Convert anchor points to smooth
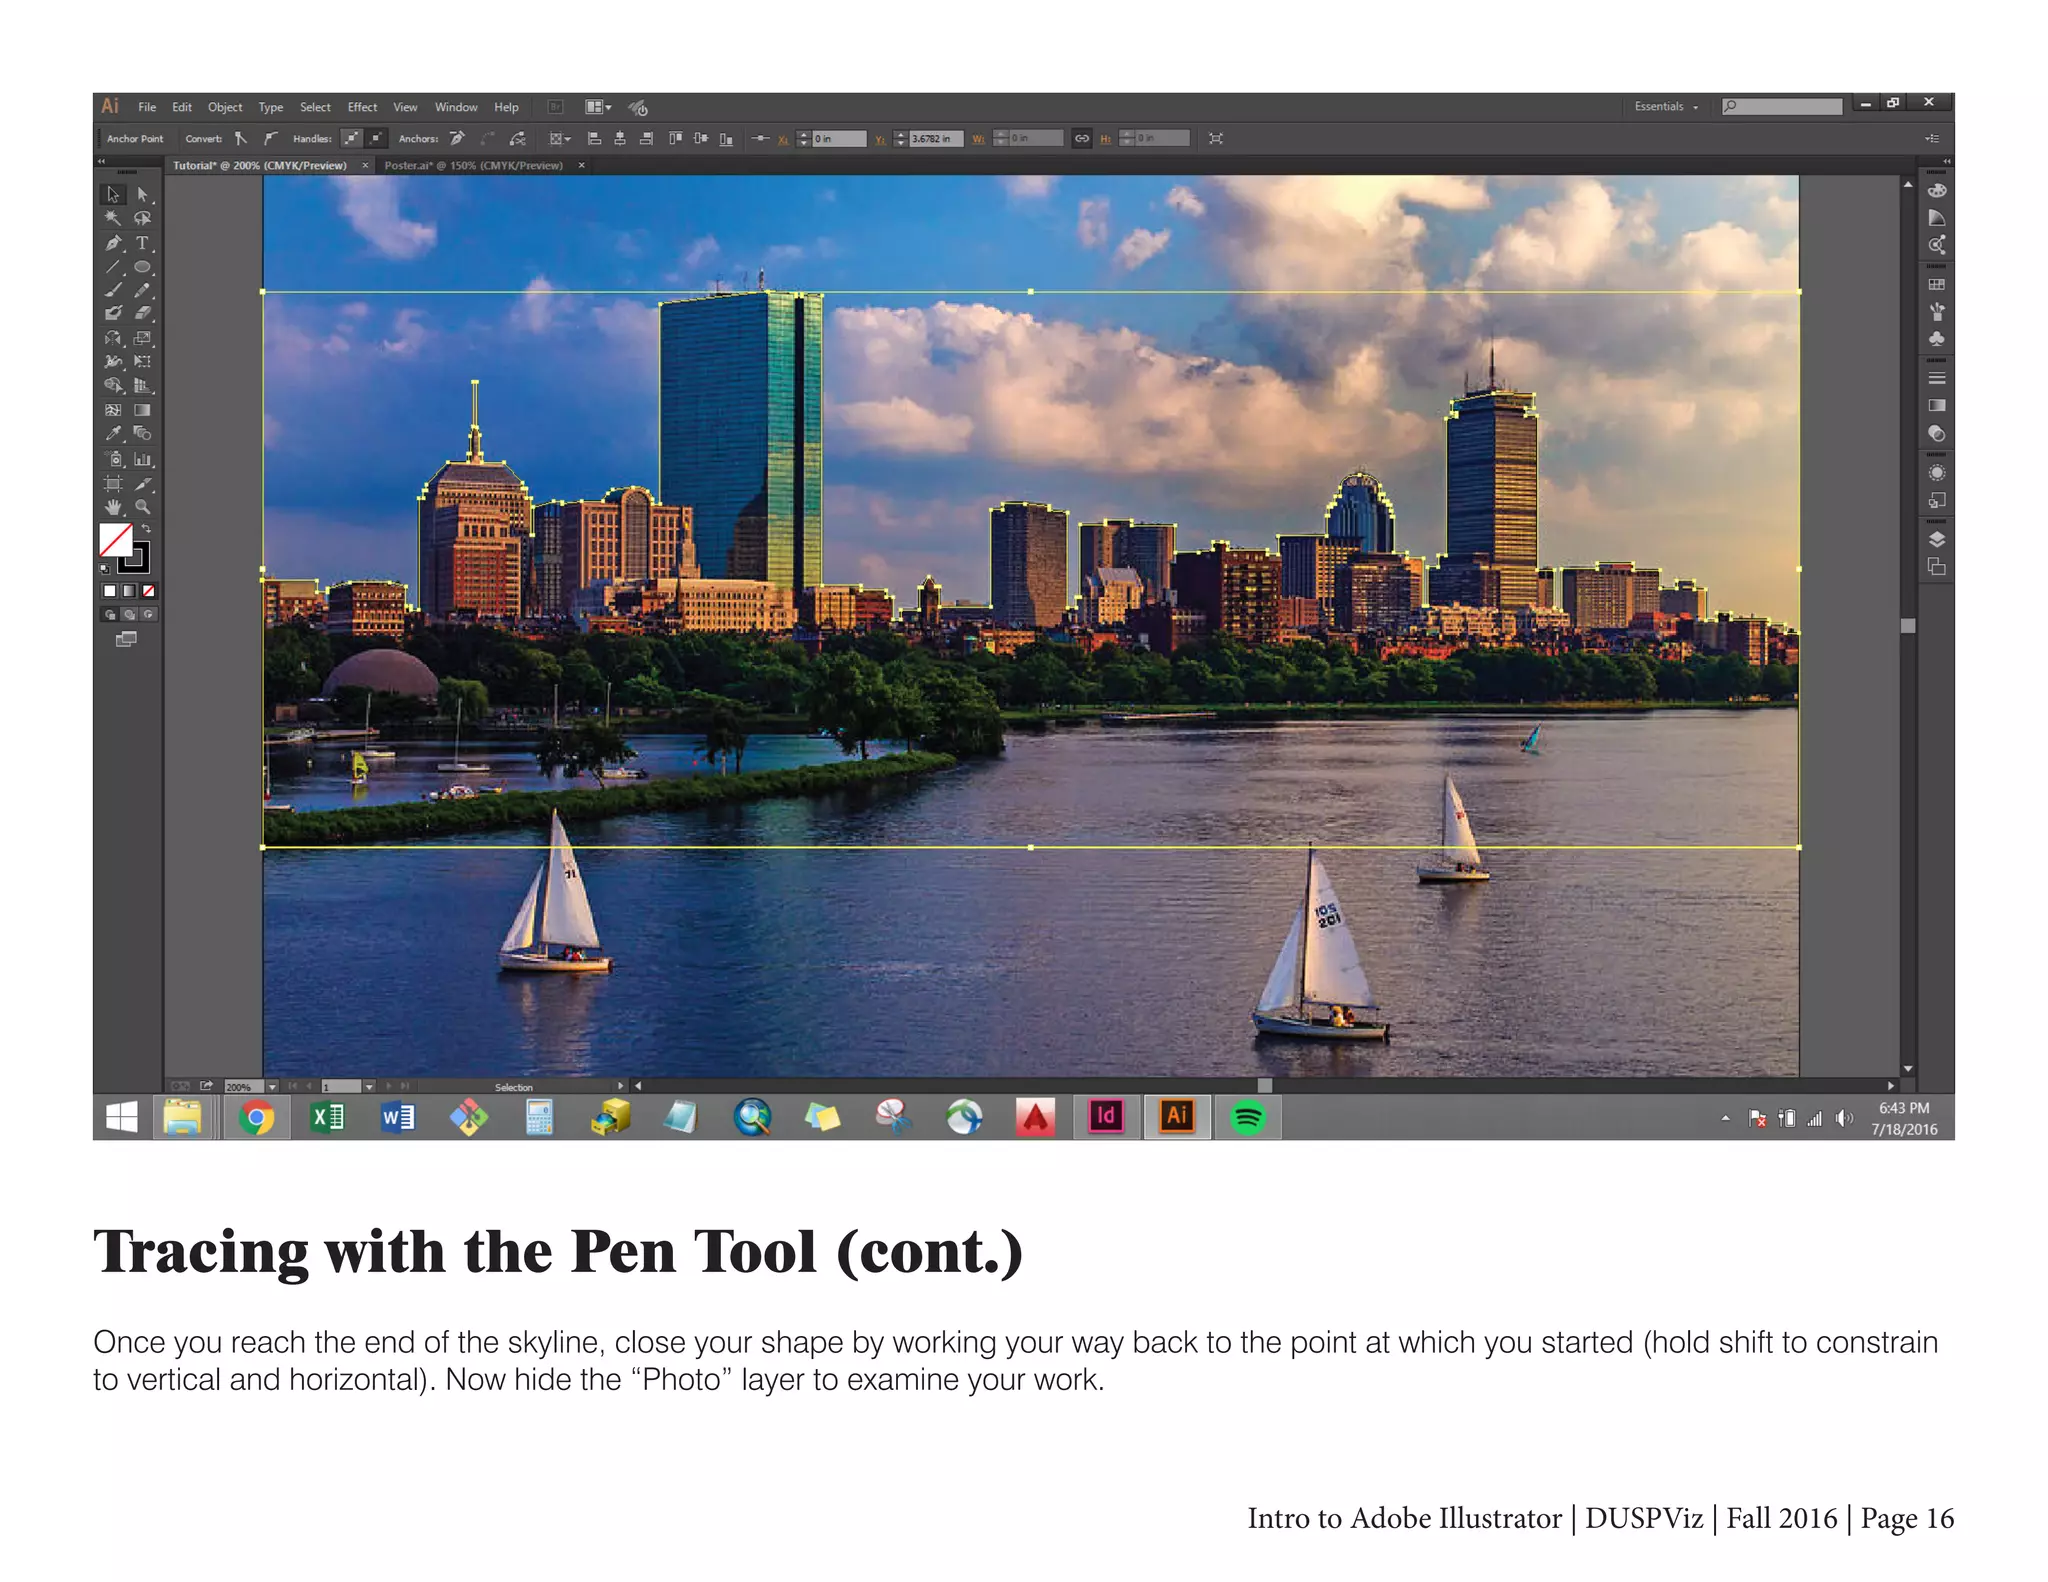 tap(270, 138)
